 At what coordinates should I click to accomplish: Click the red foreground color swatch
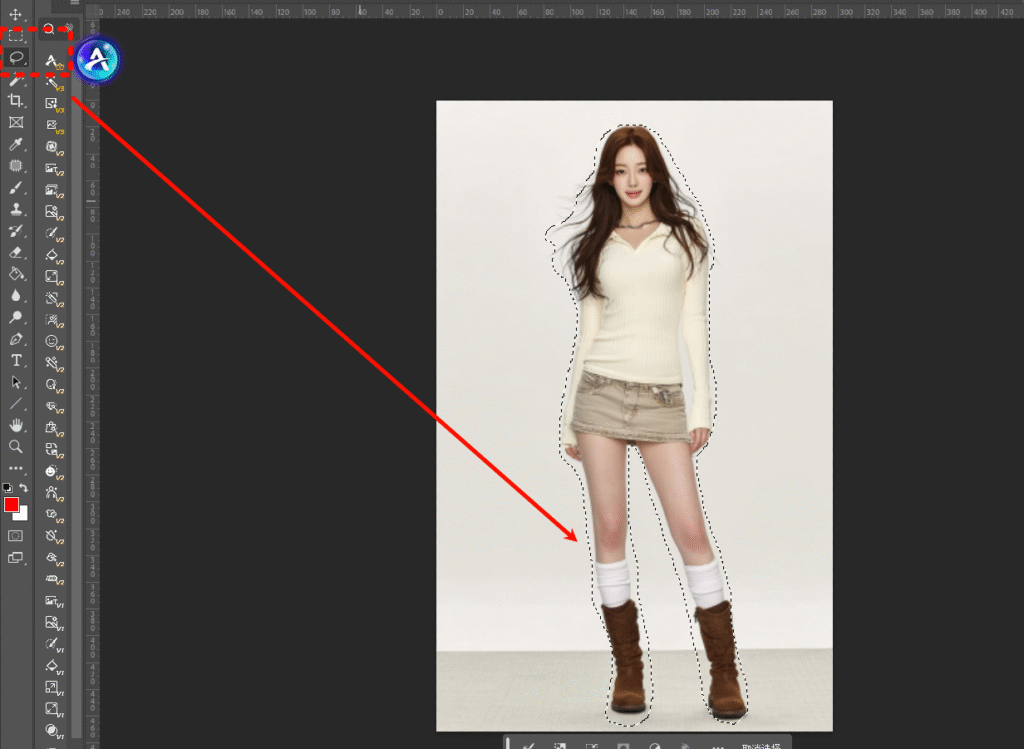point(12,505)
